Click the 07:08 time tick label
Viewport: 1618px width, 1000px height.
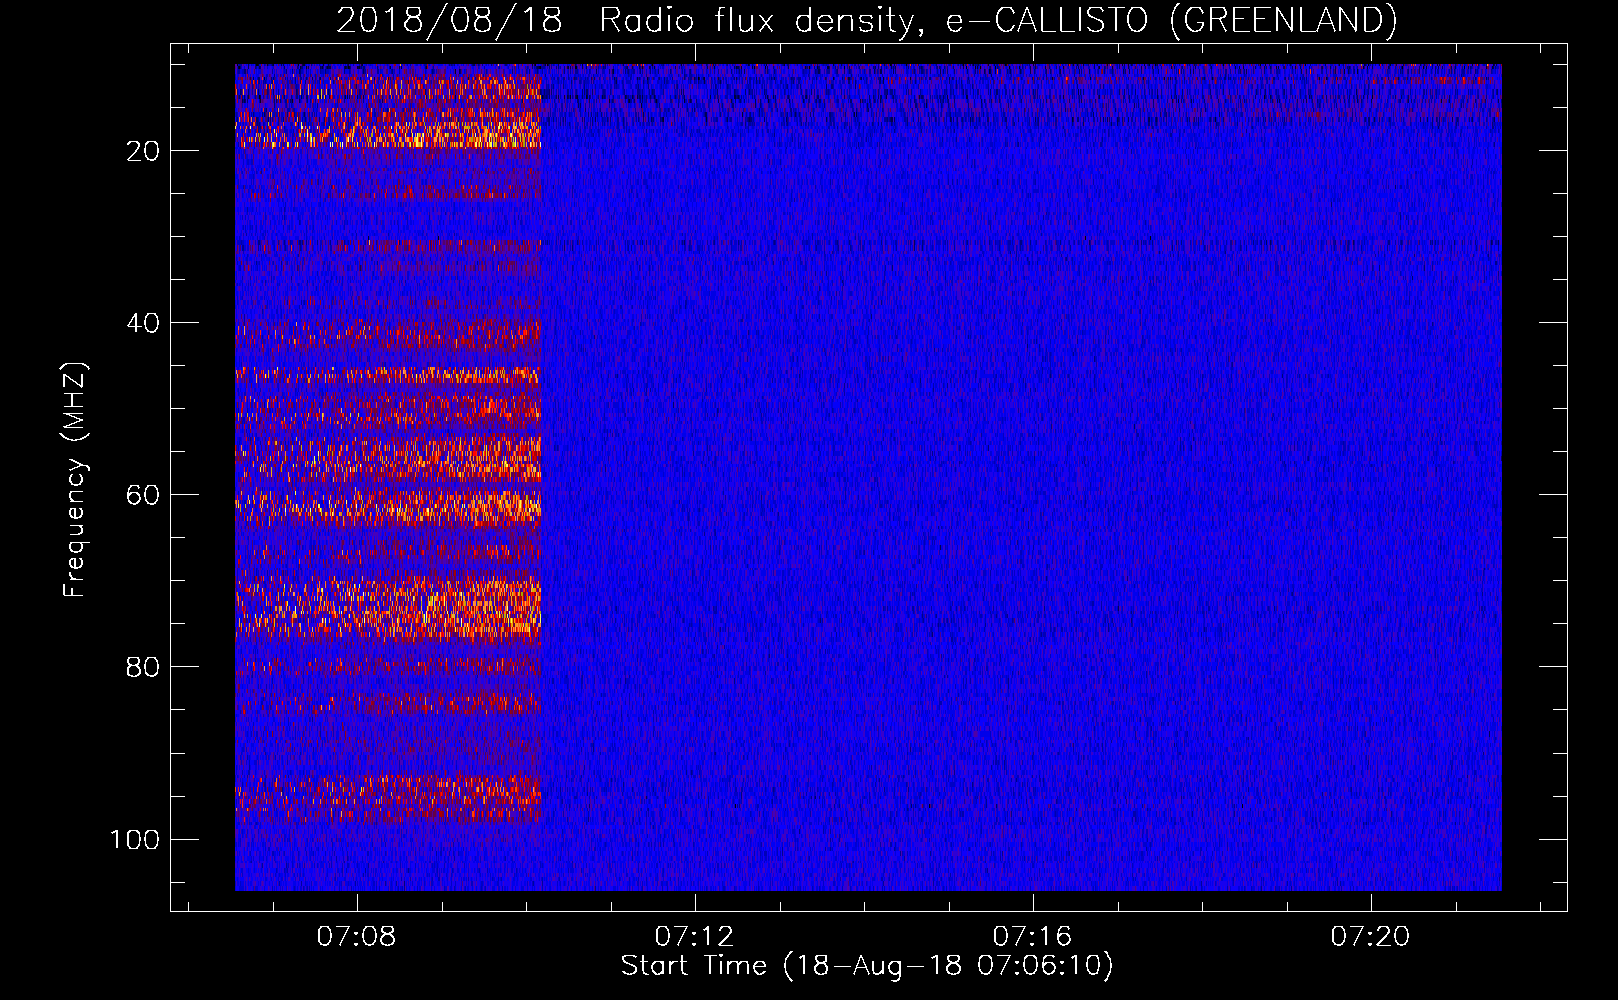click(x=356, y=937)
